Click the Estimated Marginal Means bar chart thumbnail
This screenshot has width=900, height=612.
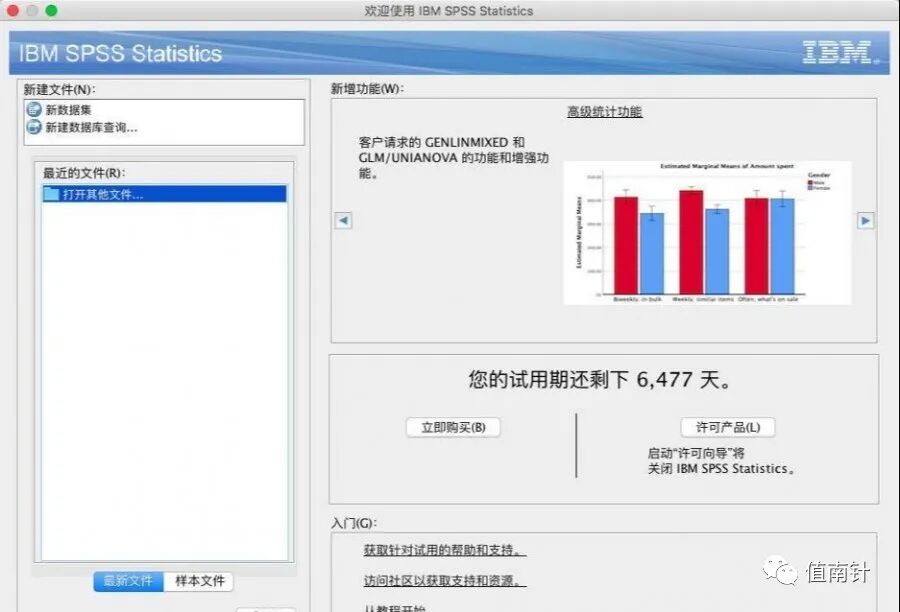point(707,233)
